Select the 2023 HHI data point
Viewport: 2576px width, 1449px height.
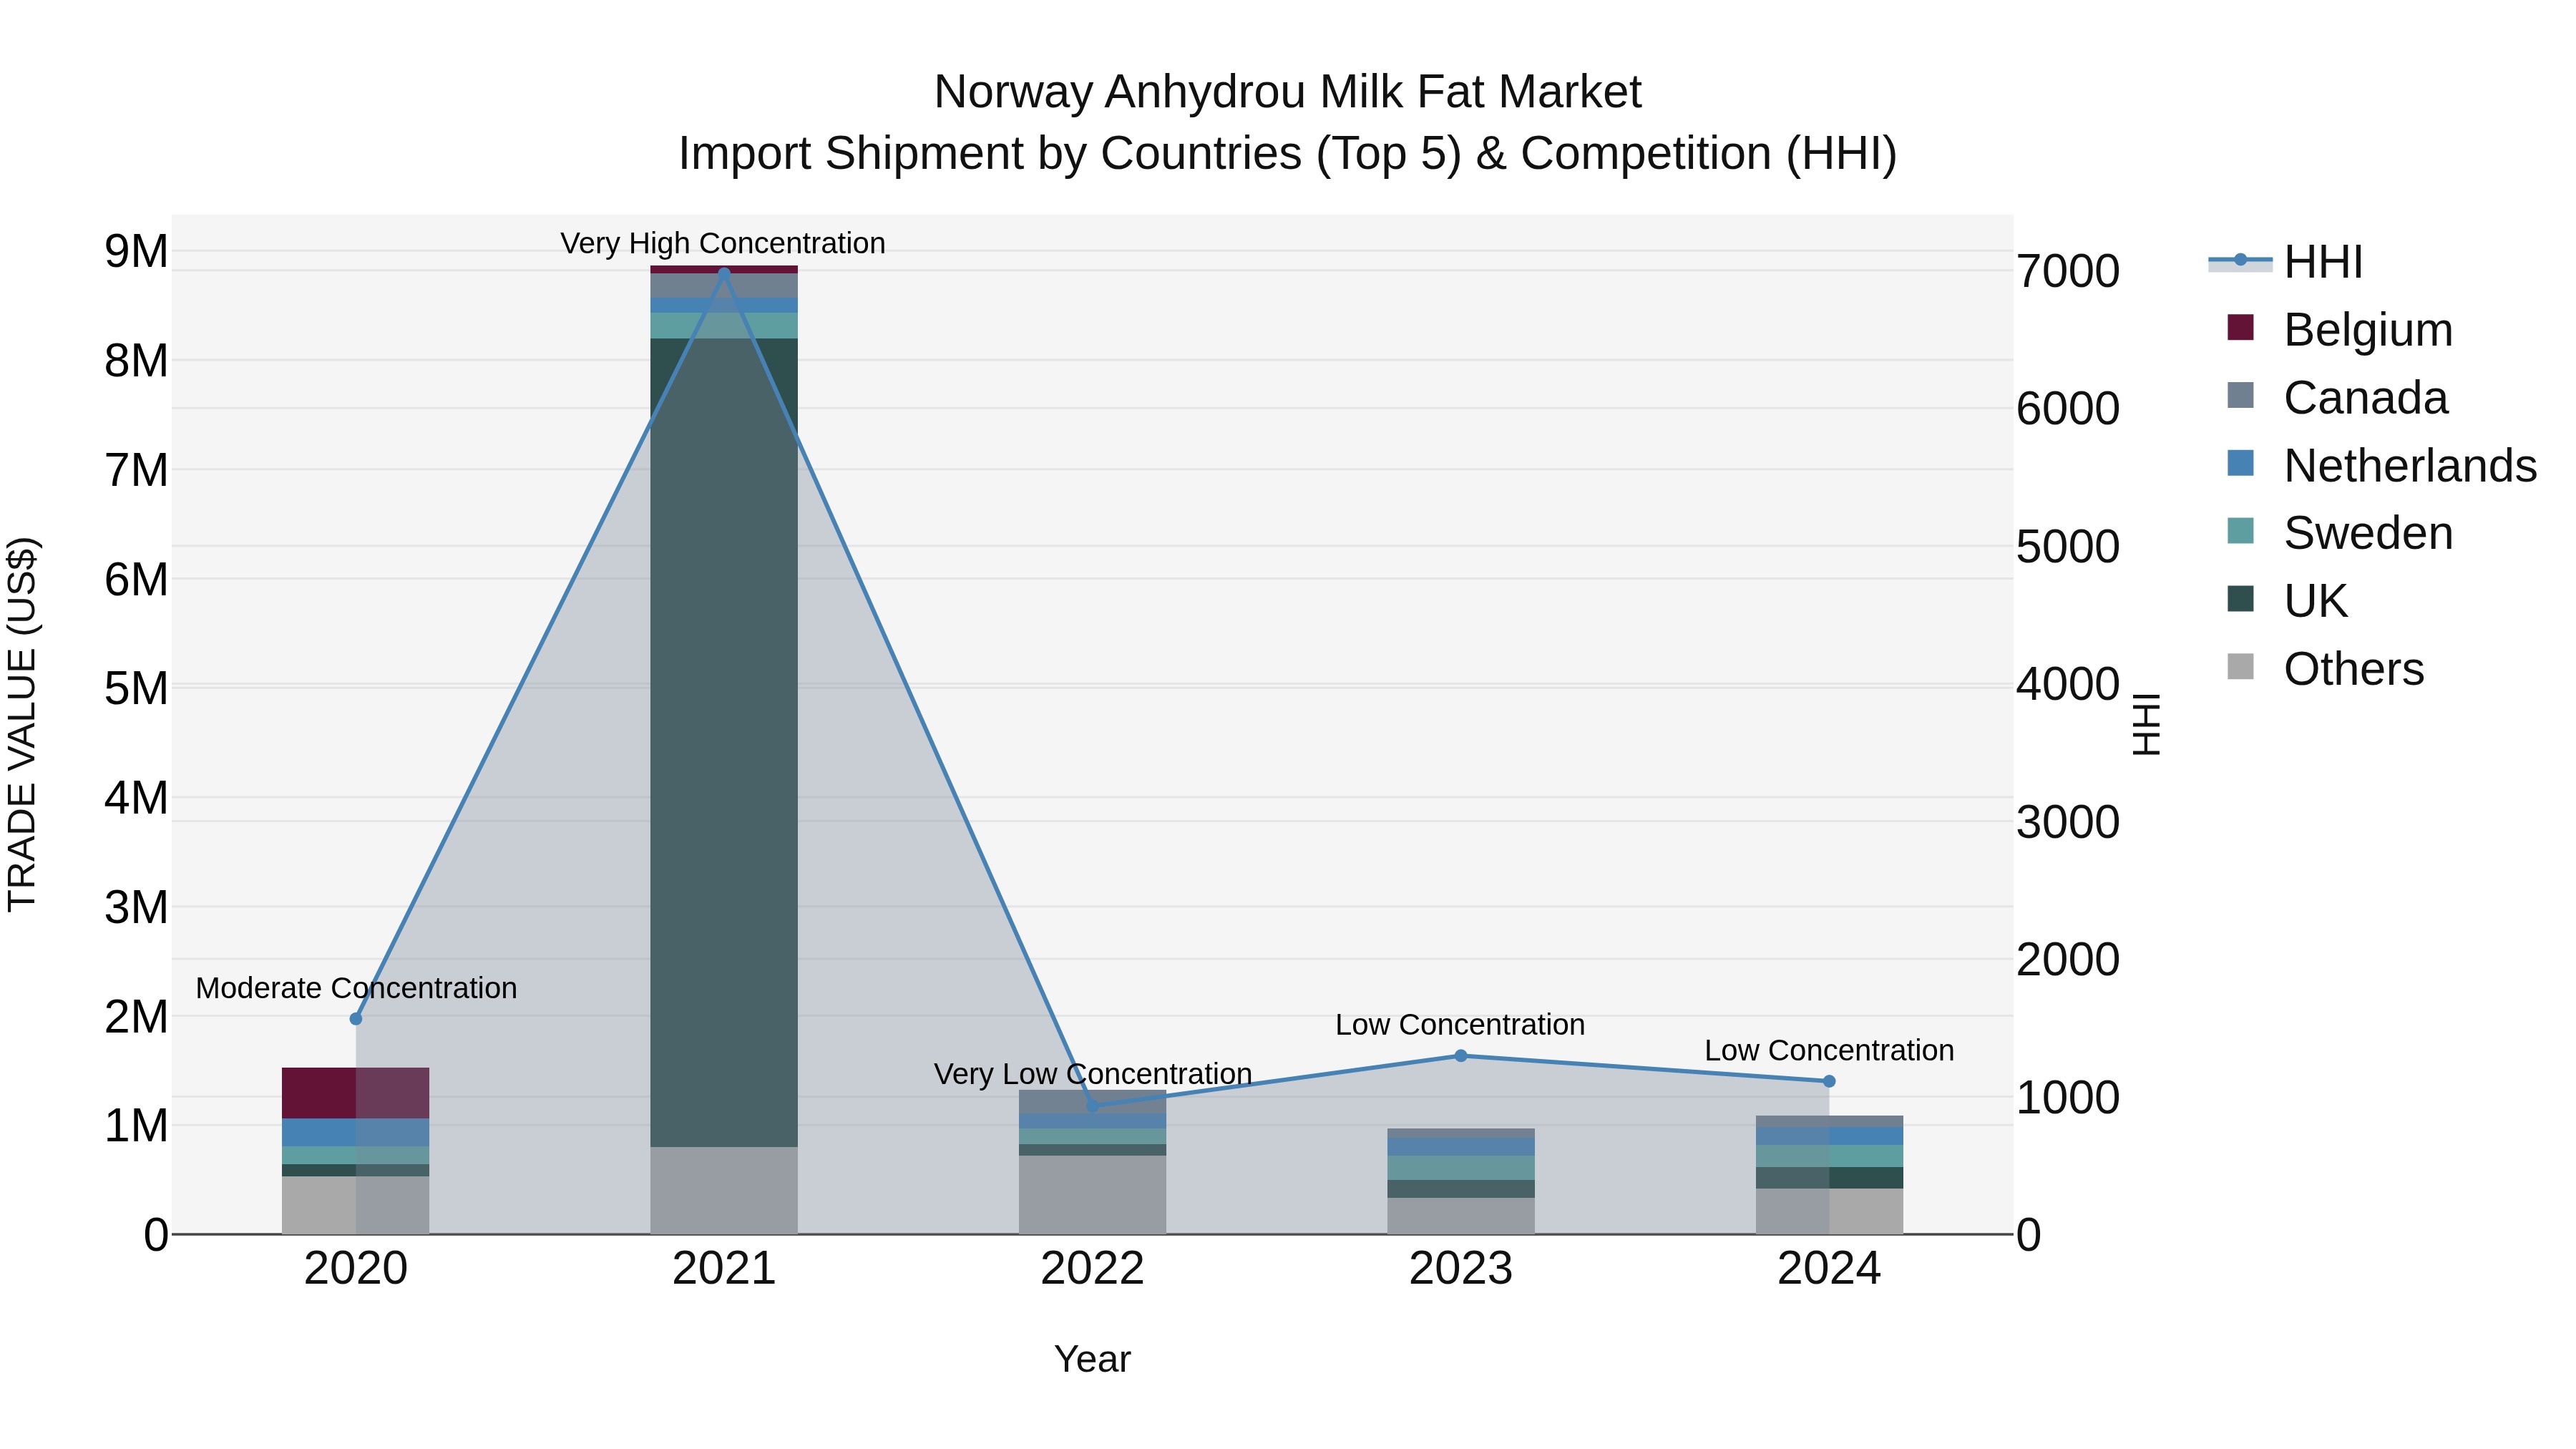[1460, 1055]
